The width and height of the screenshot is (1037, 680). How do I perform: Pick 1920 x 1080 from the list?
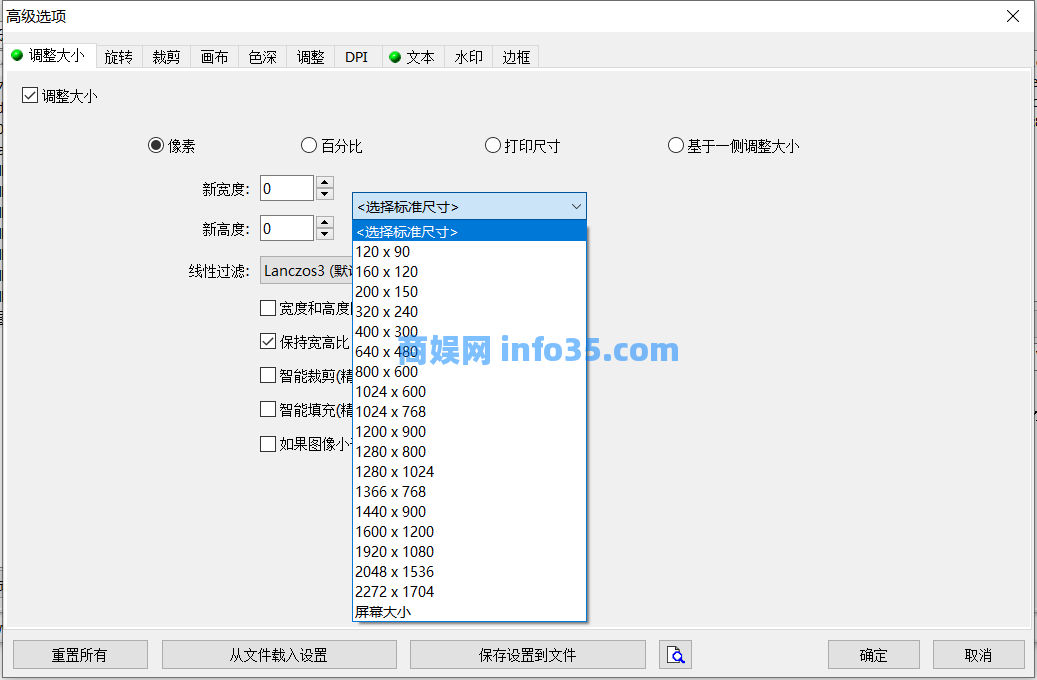[394, 551]
